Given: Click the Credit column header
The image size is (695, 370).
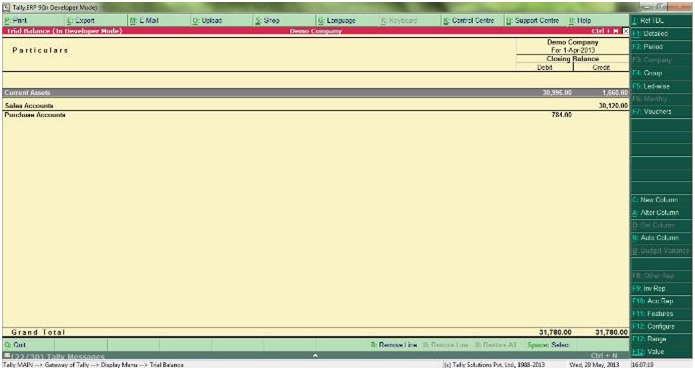Looking at the screenshot, I should point(601,68).
